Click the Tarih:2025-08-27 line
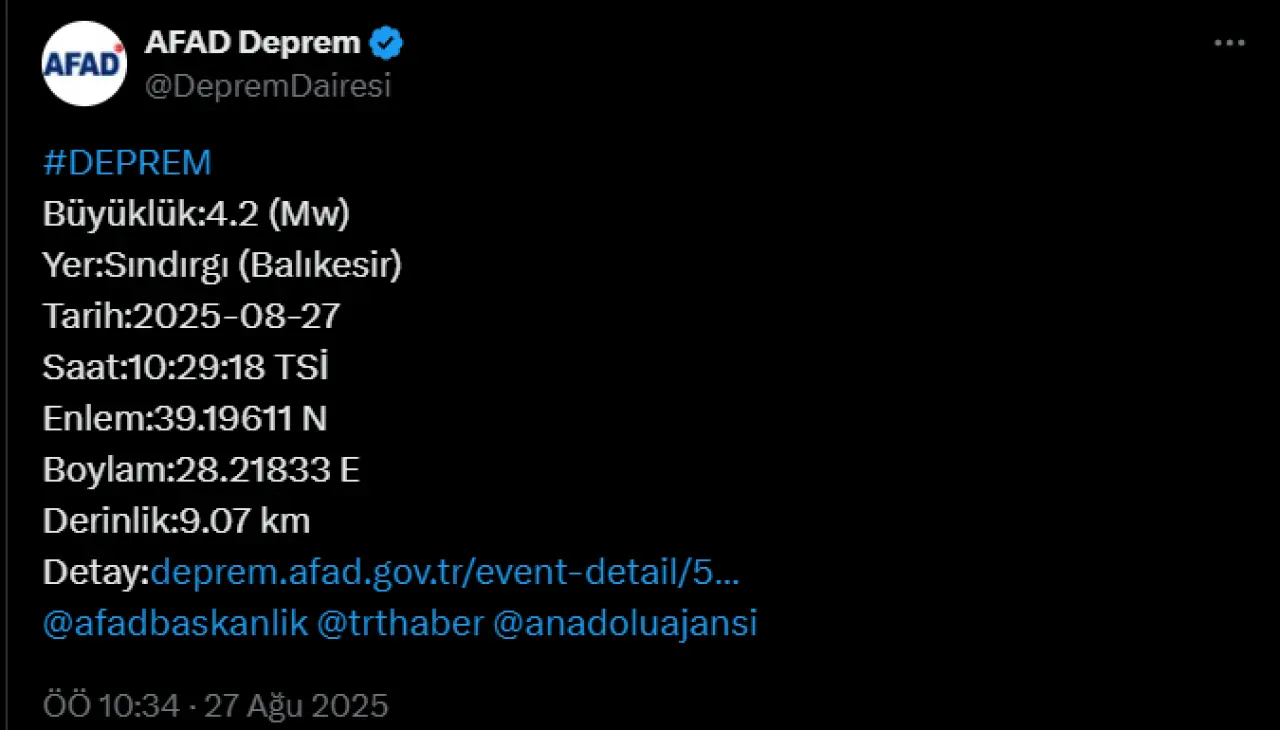1280x730 pixels. [x=191, y=316]
